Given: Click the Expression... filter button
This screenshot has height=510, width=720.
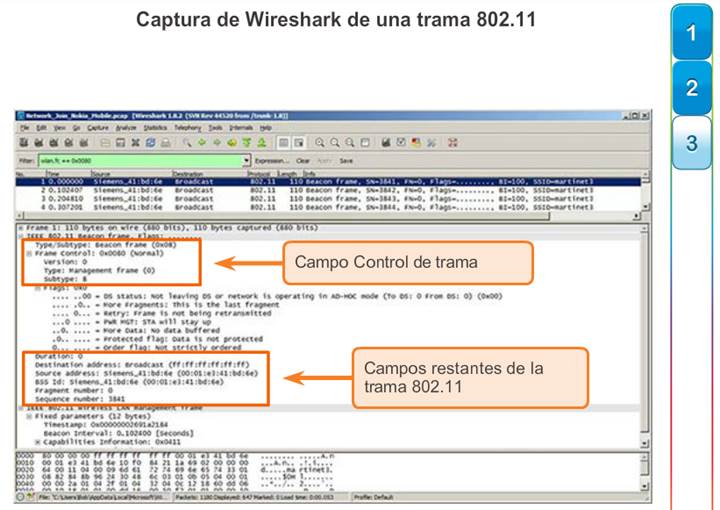Looking at the screenshot, I should [x=272, y=161].
